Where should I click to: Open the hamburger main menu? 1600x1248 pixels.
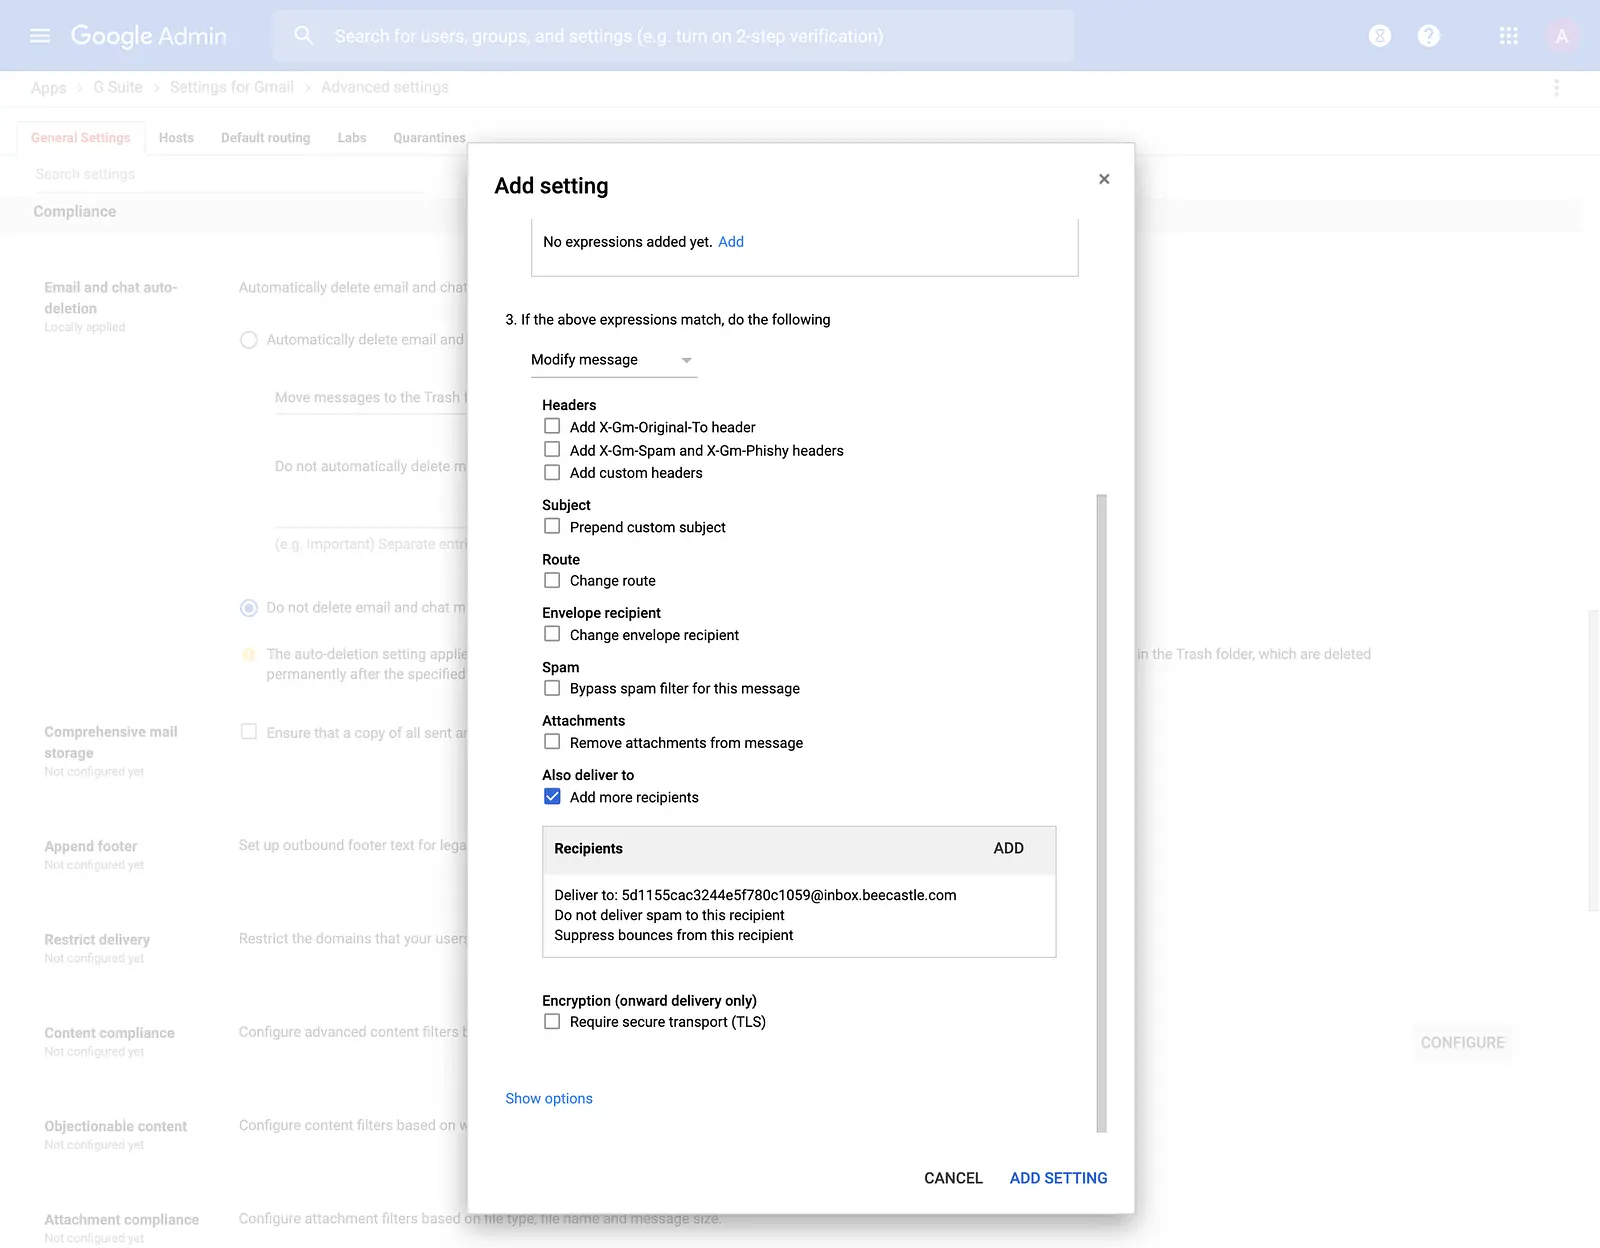click(40, 36)
